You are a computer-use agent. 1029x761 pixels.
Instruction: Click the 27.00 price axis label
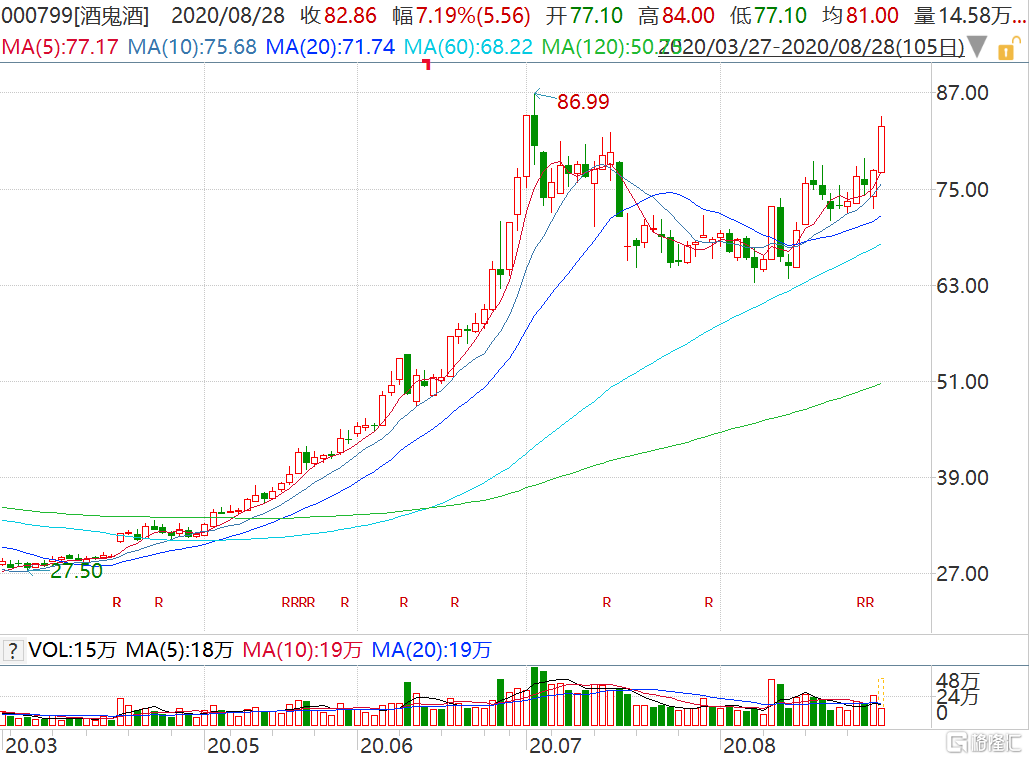coord(962,574)
